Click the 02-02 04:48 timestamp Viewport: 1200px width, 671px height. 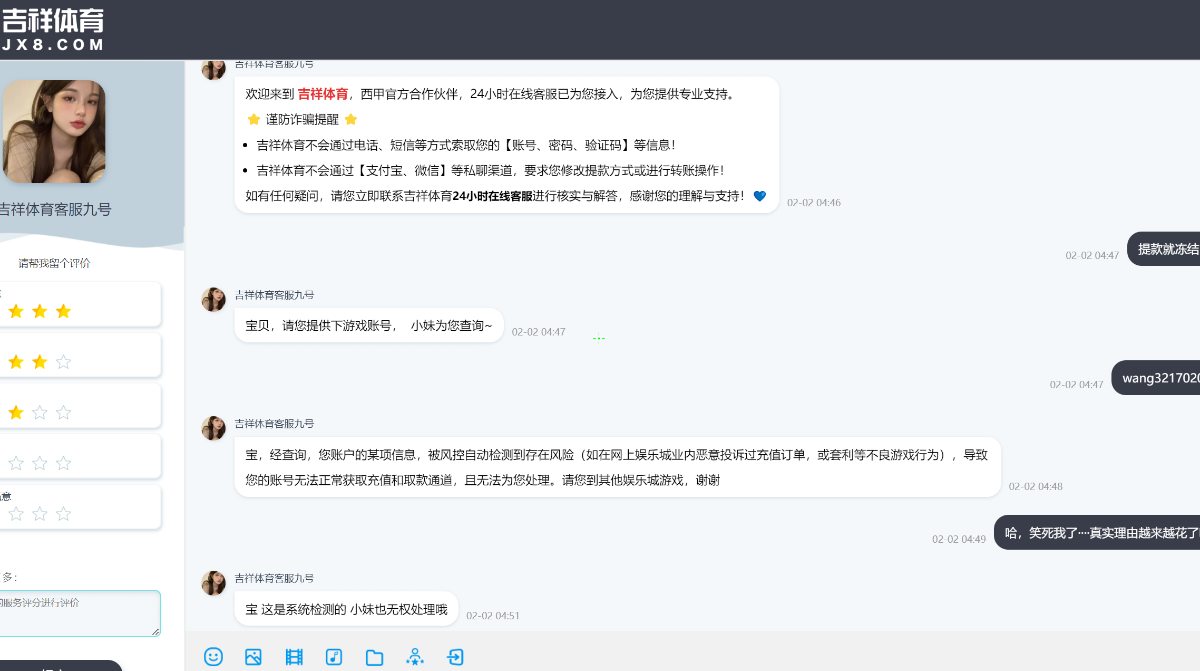(x=1036, y=487)
